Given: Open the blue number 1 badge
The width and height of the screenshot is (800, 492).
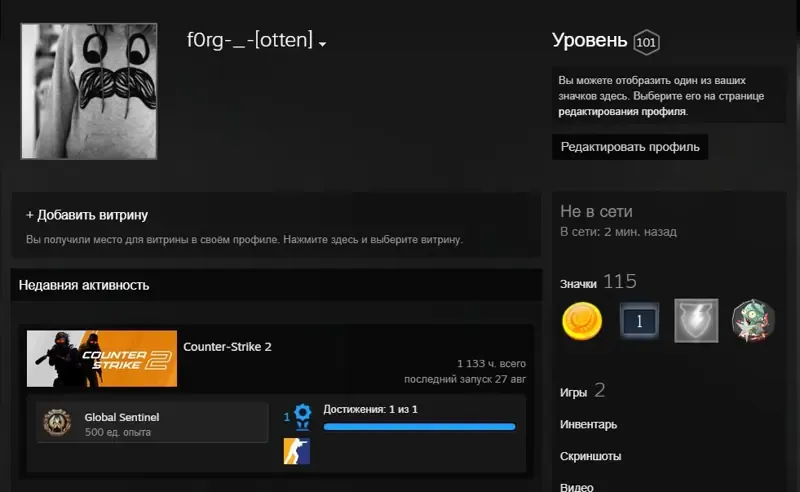Looking at the screenshot, I should [x=639, y=321].
